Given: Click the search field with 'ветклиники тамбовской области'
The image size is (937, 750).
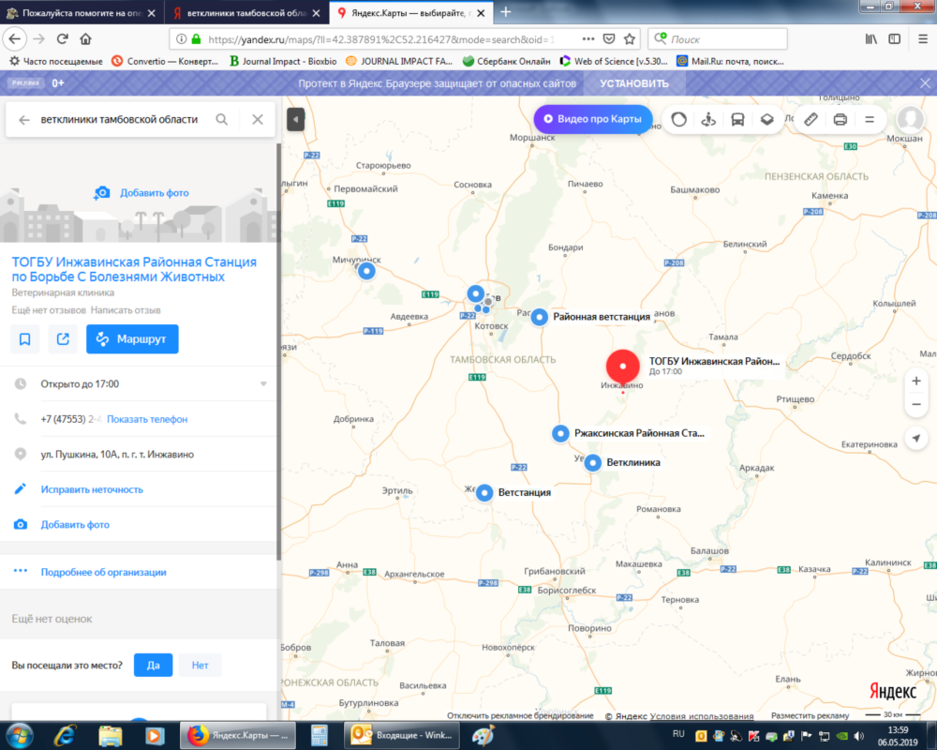Looking at the screenshot, I should (120, 119).
